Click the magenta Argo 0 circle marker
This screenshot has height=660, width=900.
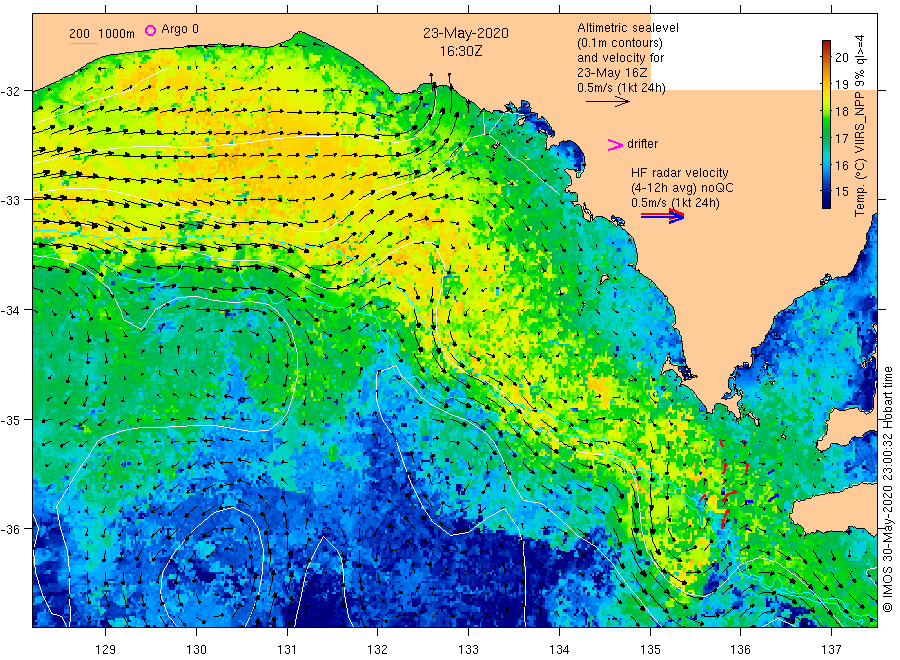point(150,30)
